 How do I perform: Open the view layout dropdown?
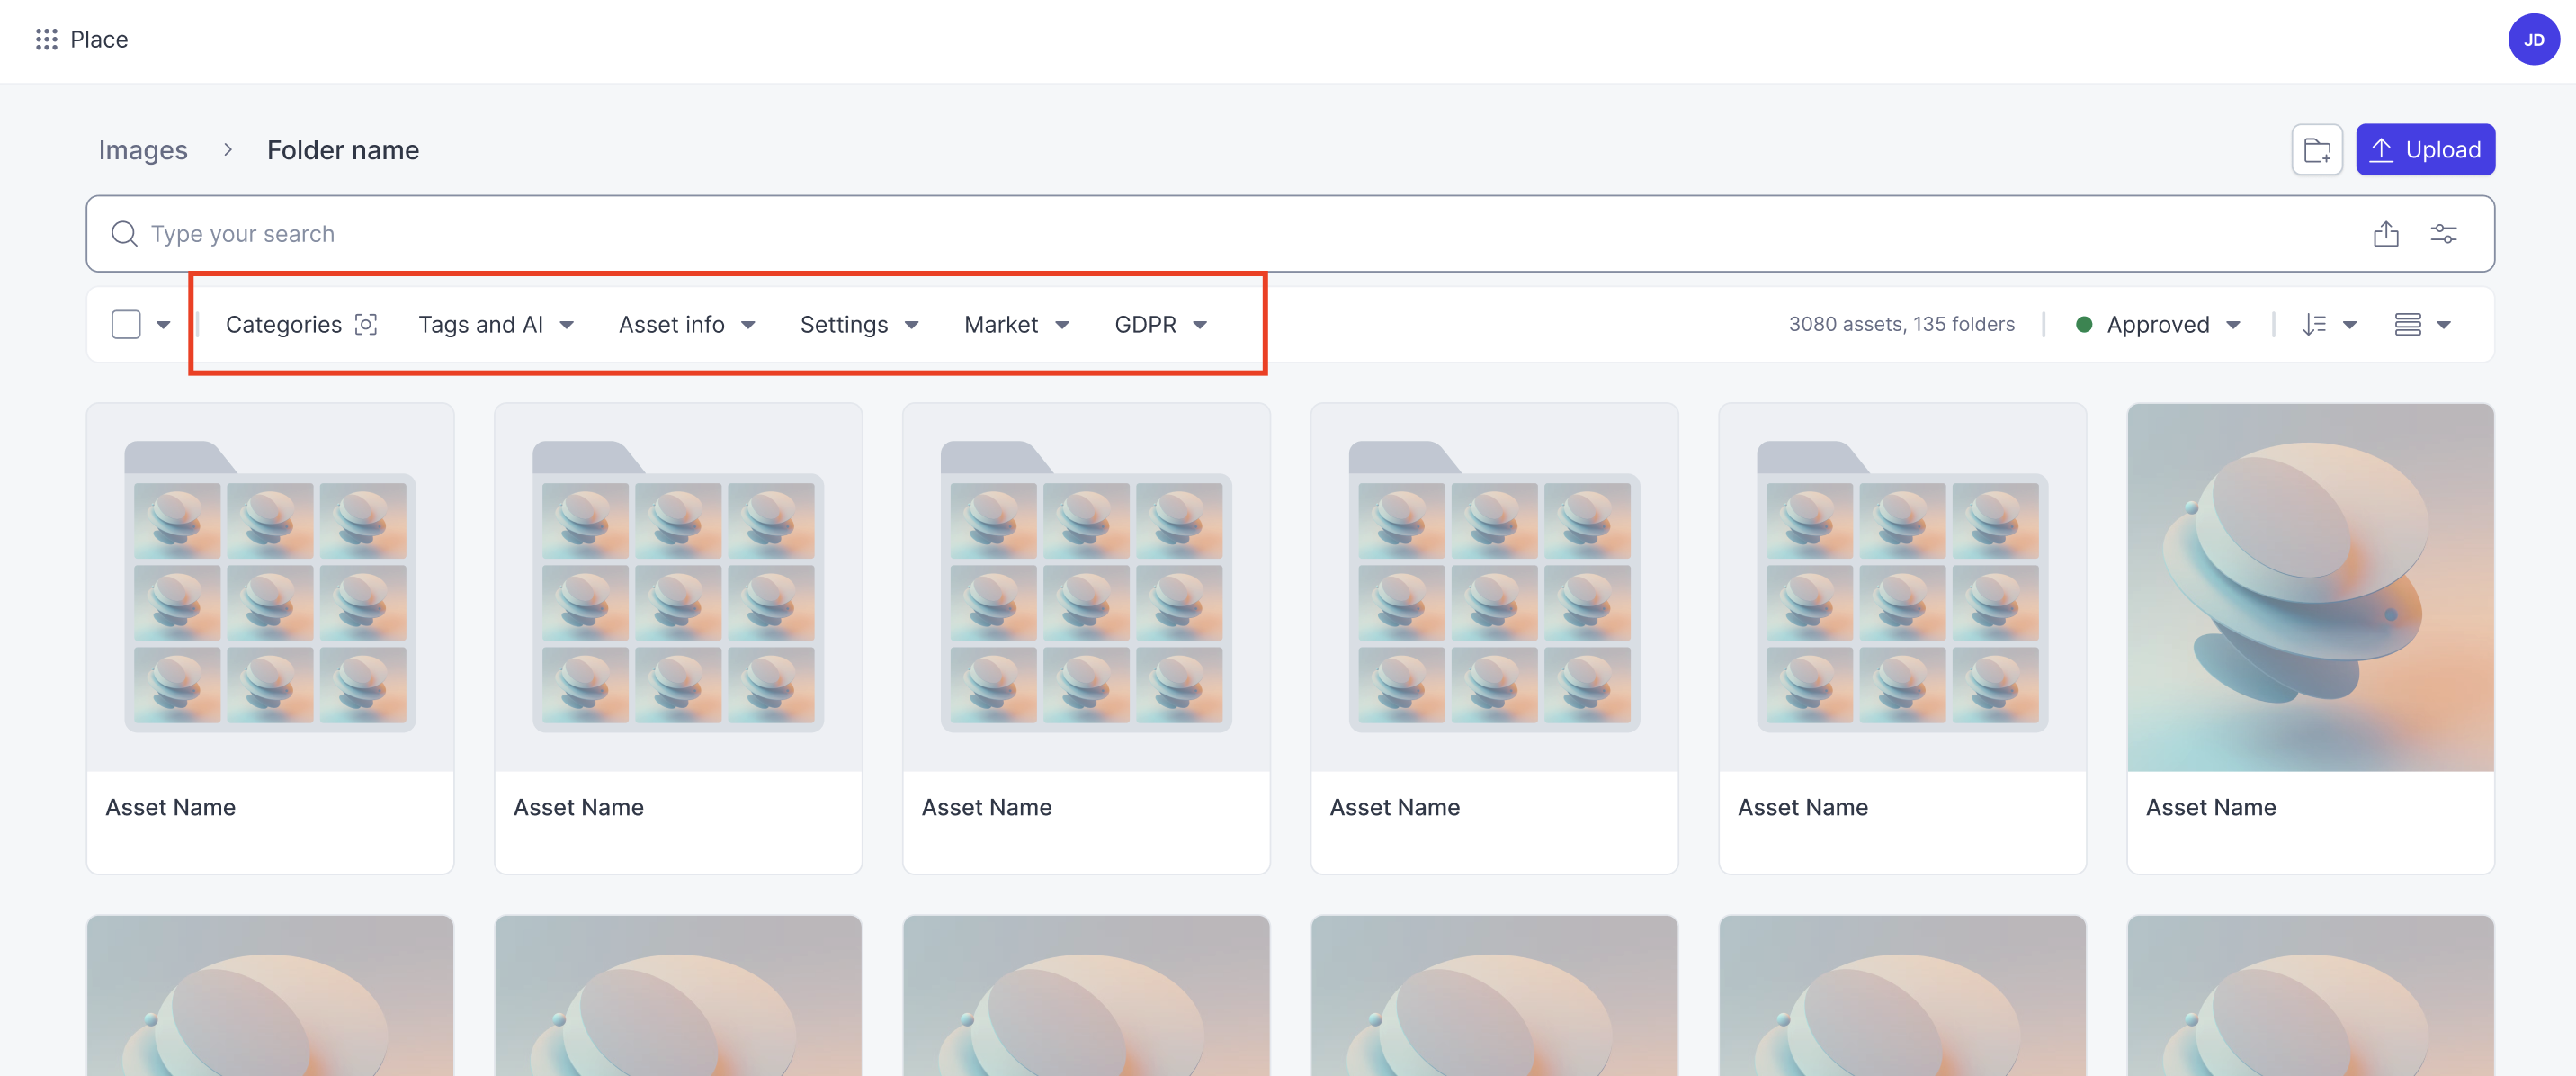2422,325
